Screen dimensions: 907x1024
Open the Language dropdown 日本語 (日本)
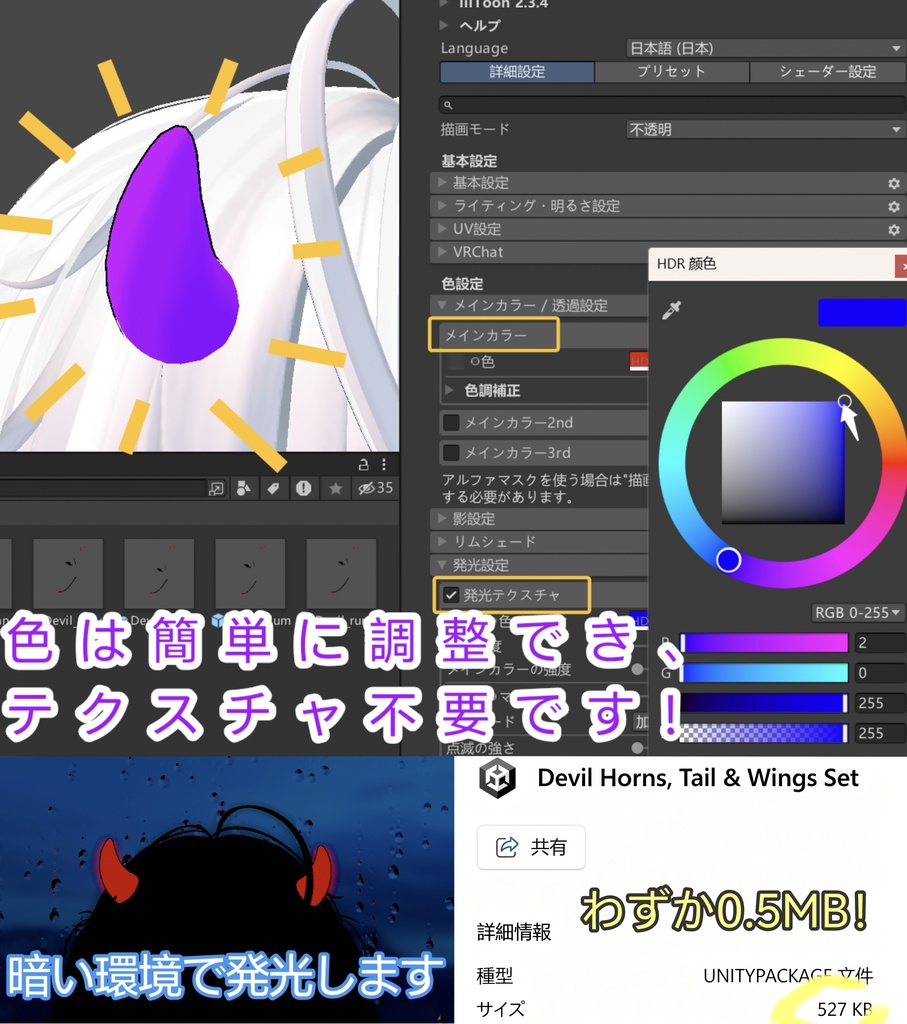[765, 48]
